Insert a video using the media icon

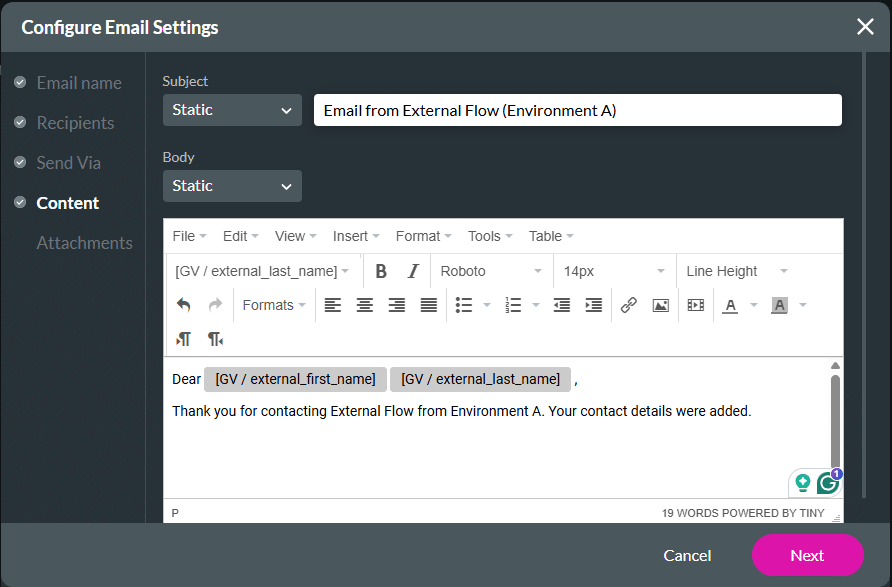(695, 305)
